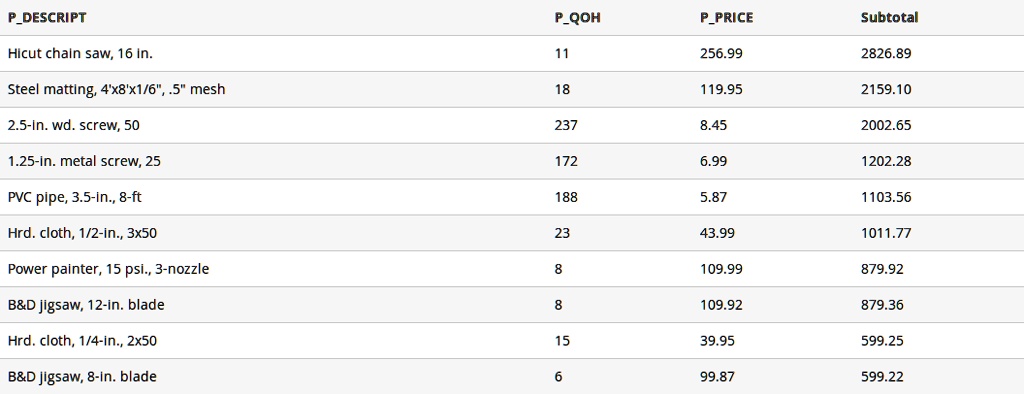Select the P_QOH column header
Viewport: 1024px width, 394px height.
577,18
